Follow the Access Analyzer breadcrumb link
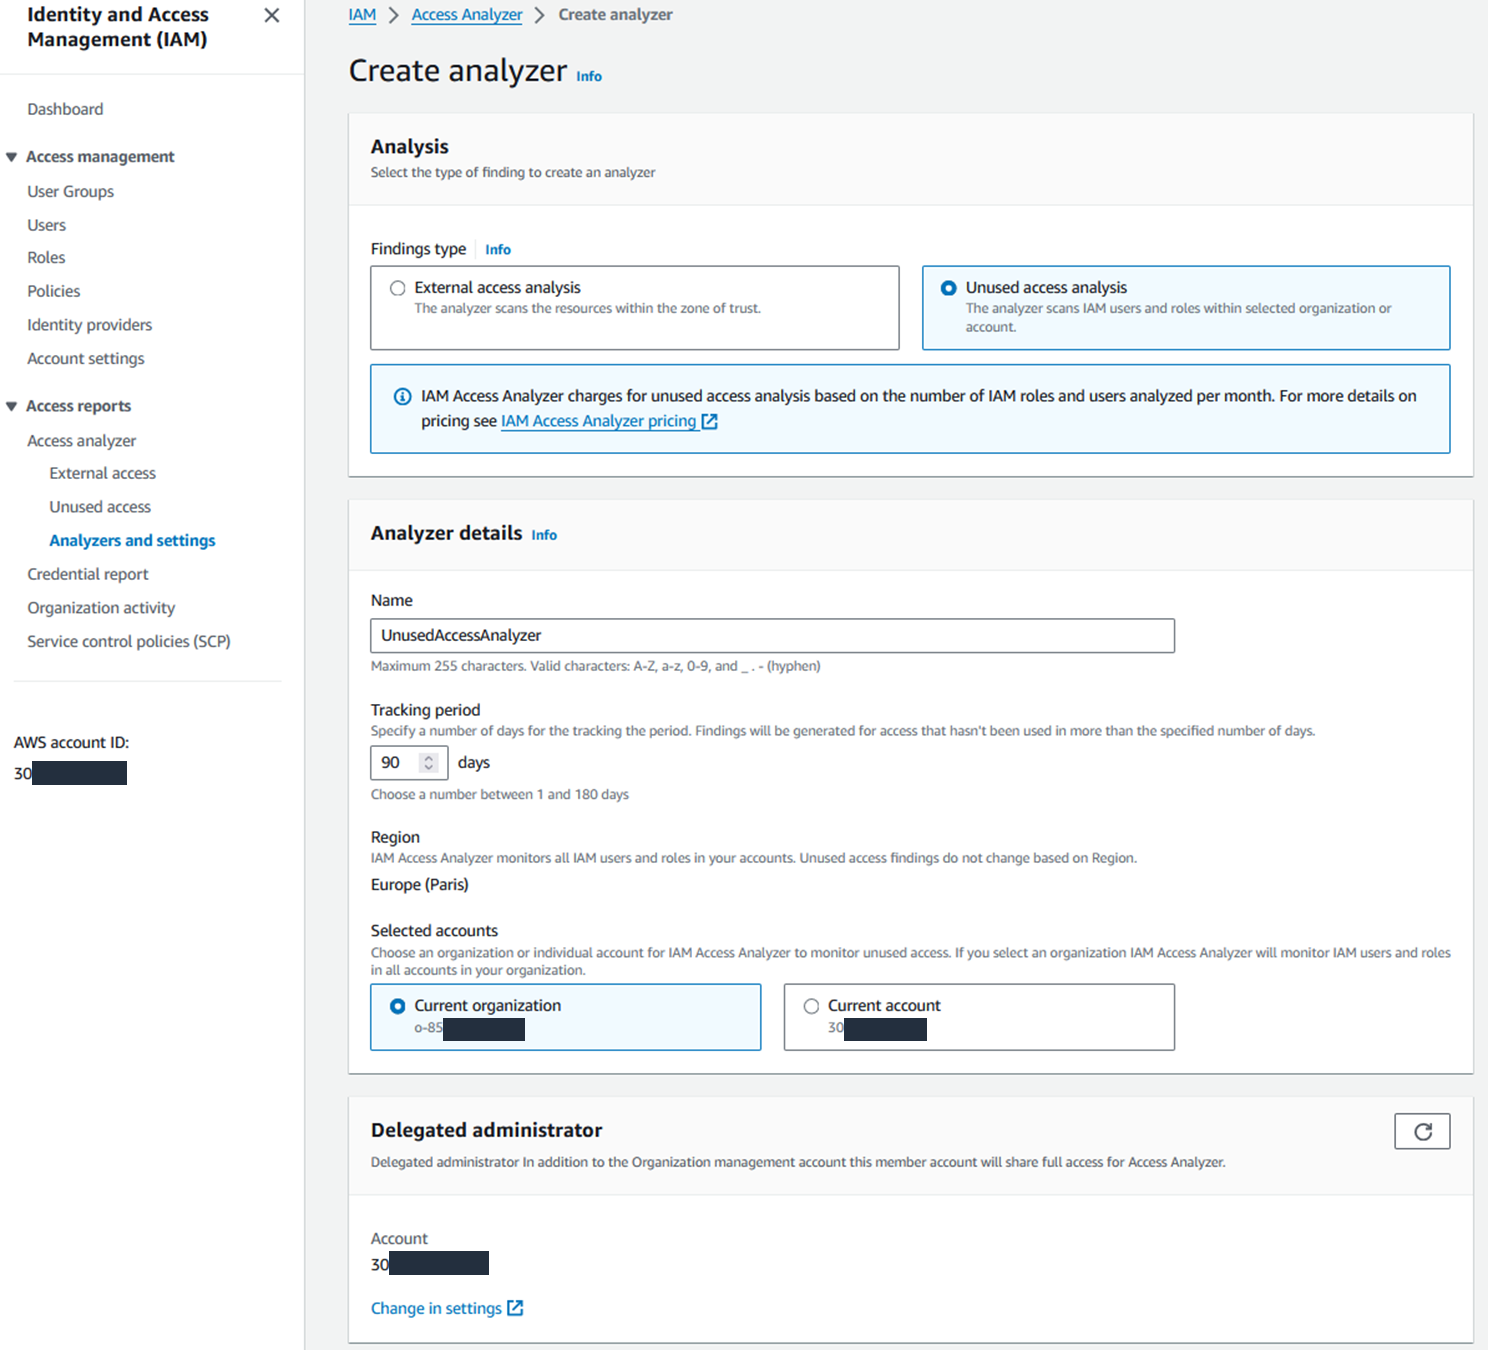The width and height of the screenshot is (1488, 1350). tap(466, 14)
